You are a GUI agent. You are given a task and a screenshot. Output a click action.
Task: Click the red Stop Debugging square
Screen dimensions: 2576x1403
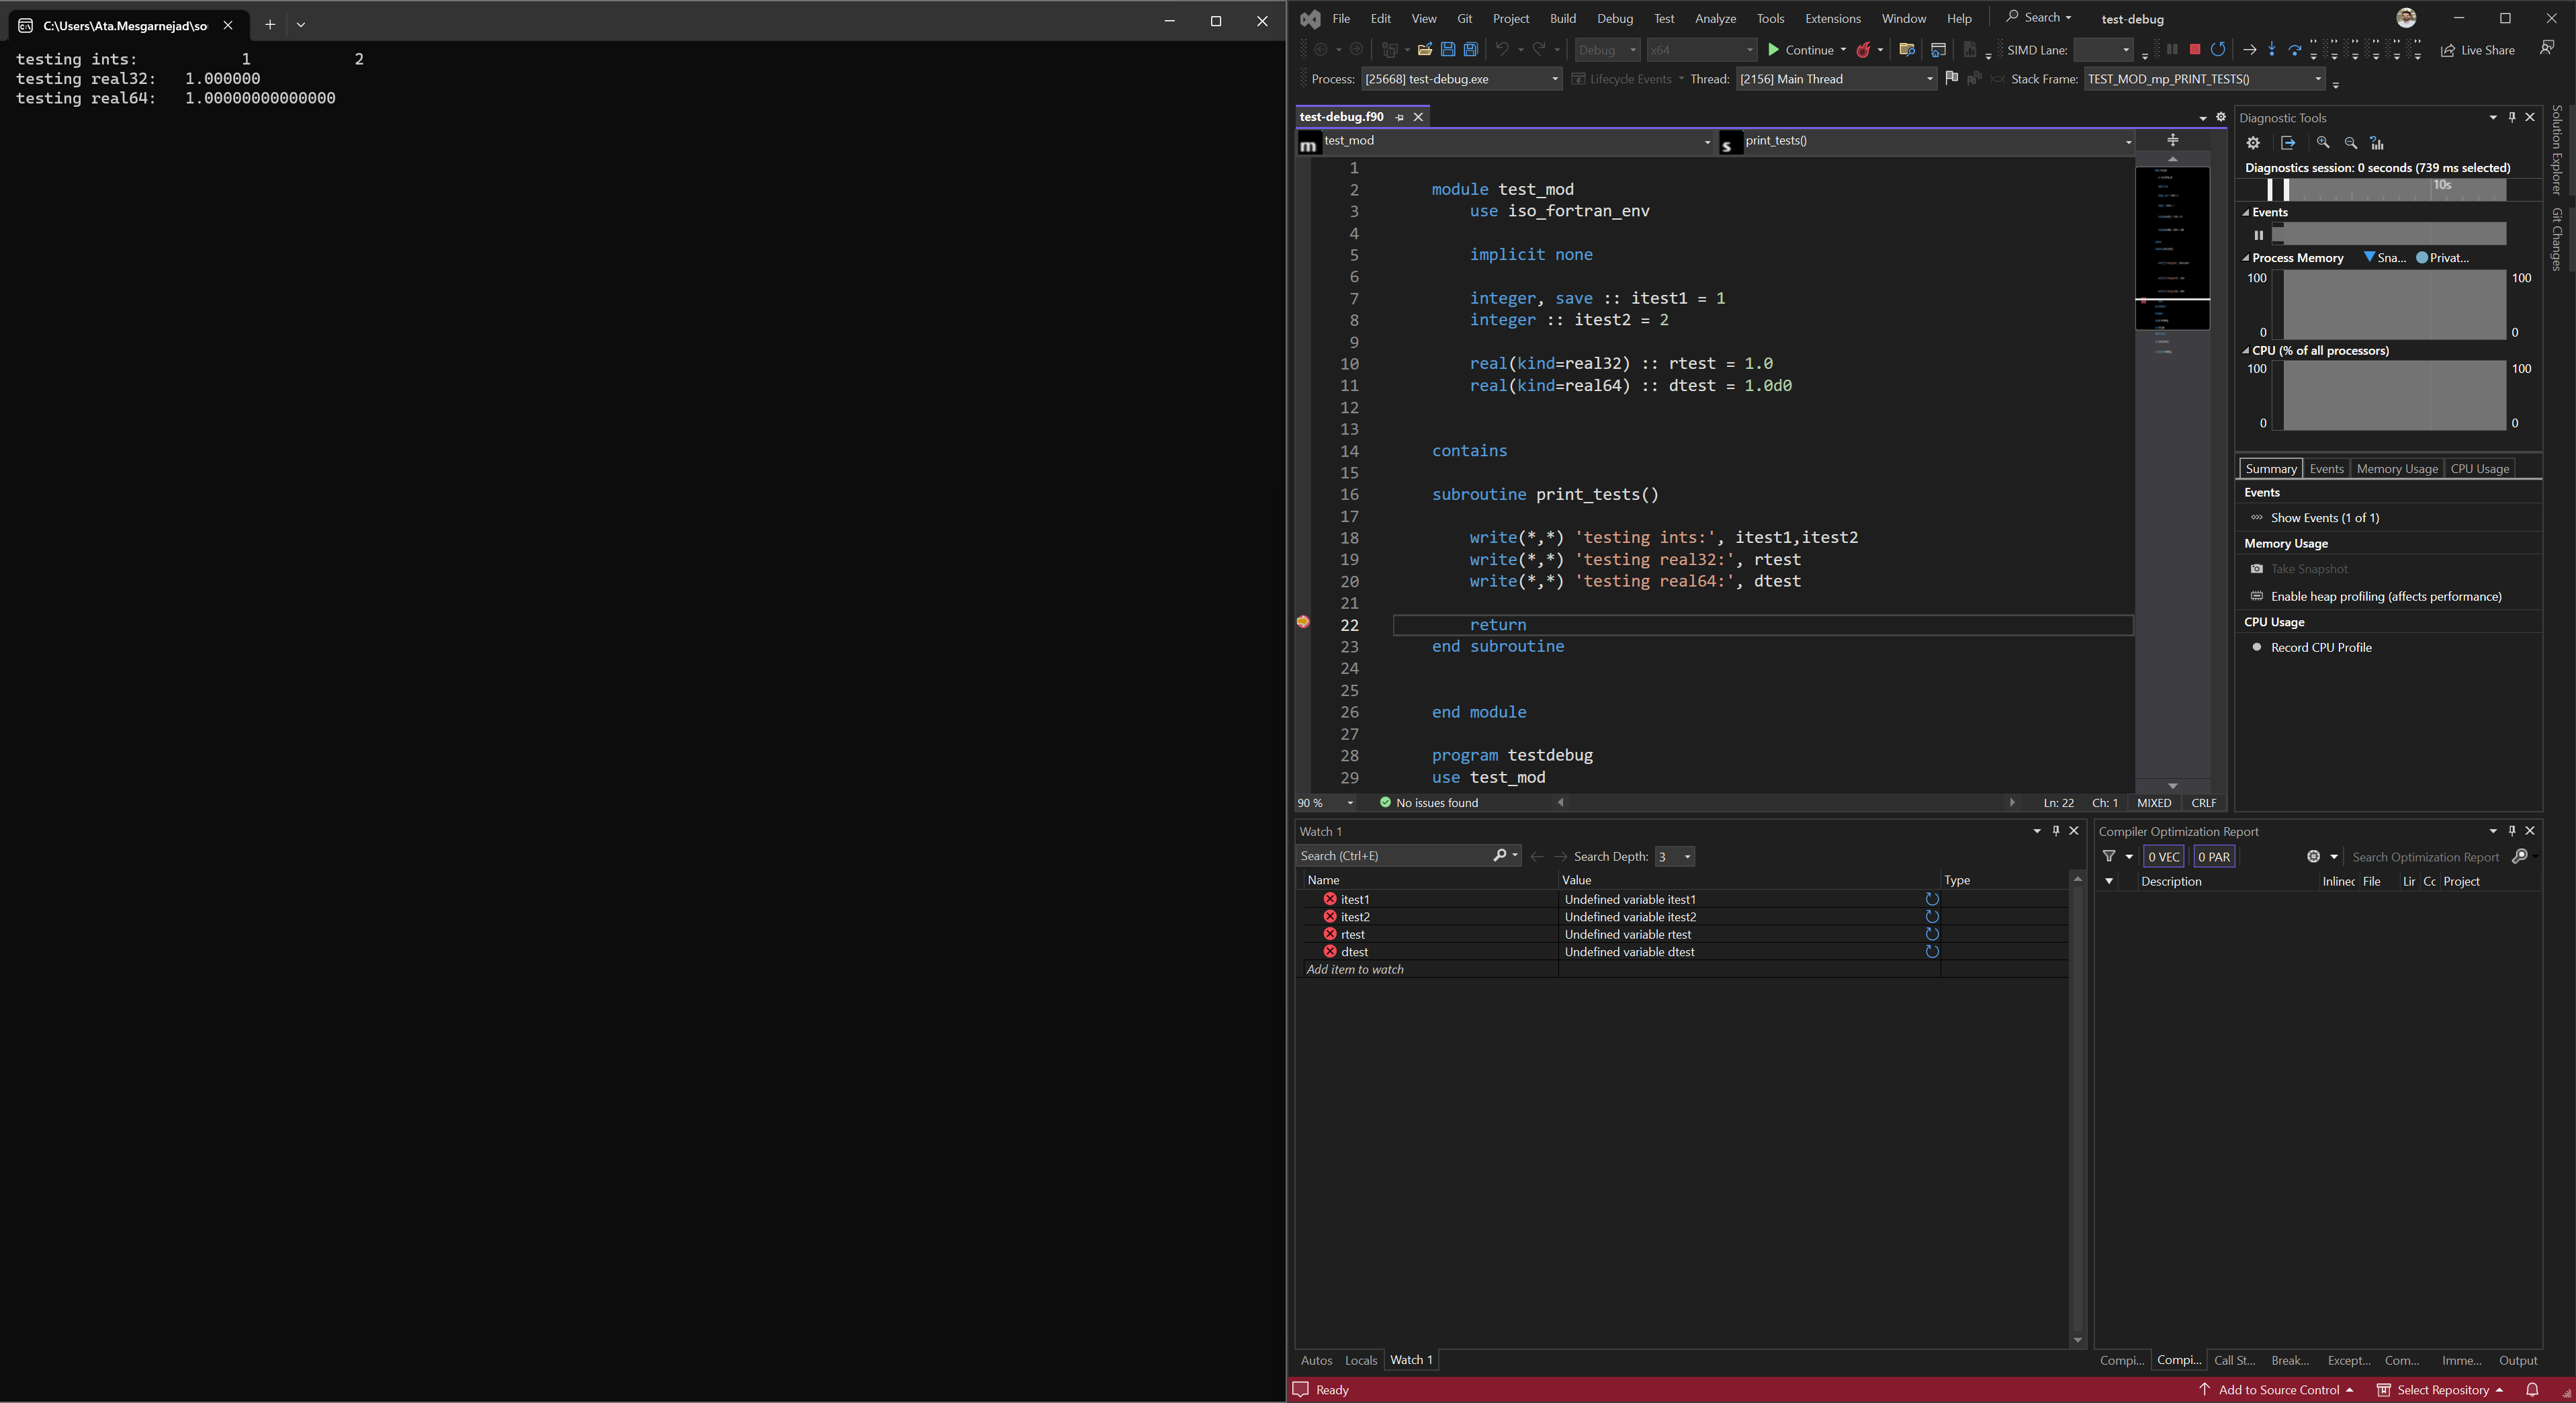pyautogui.click(x=2194, y=49)
